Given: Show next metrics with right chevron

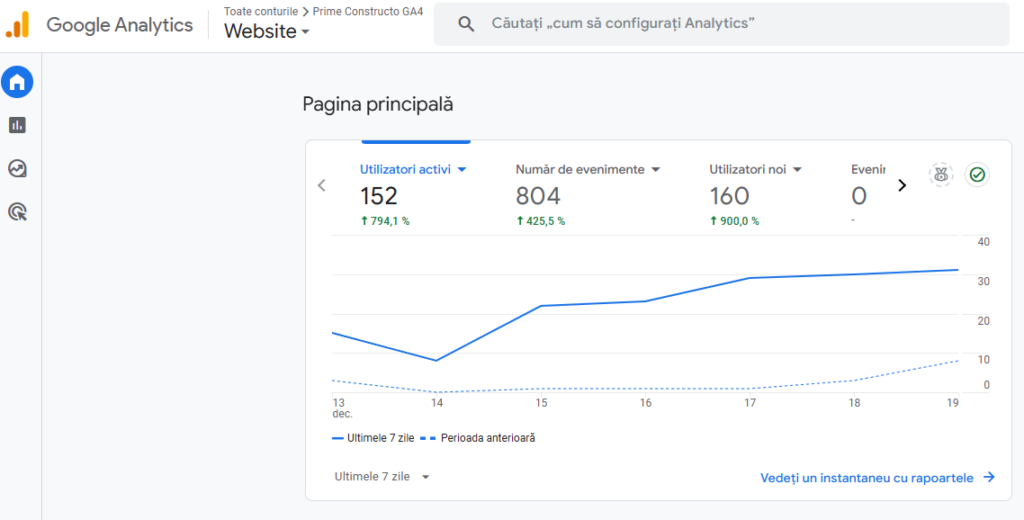Looking at the screenshot, I should (902, 186).
